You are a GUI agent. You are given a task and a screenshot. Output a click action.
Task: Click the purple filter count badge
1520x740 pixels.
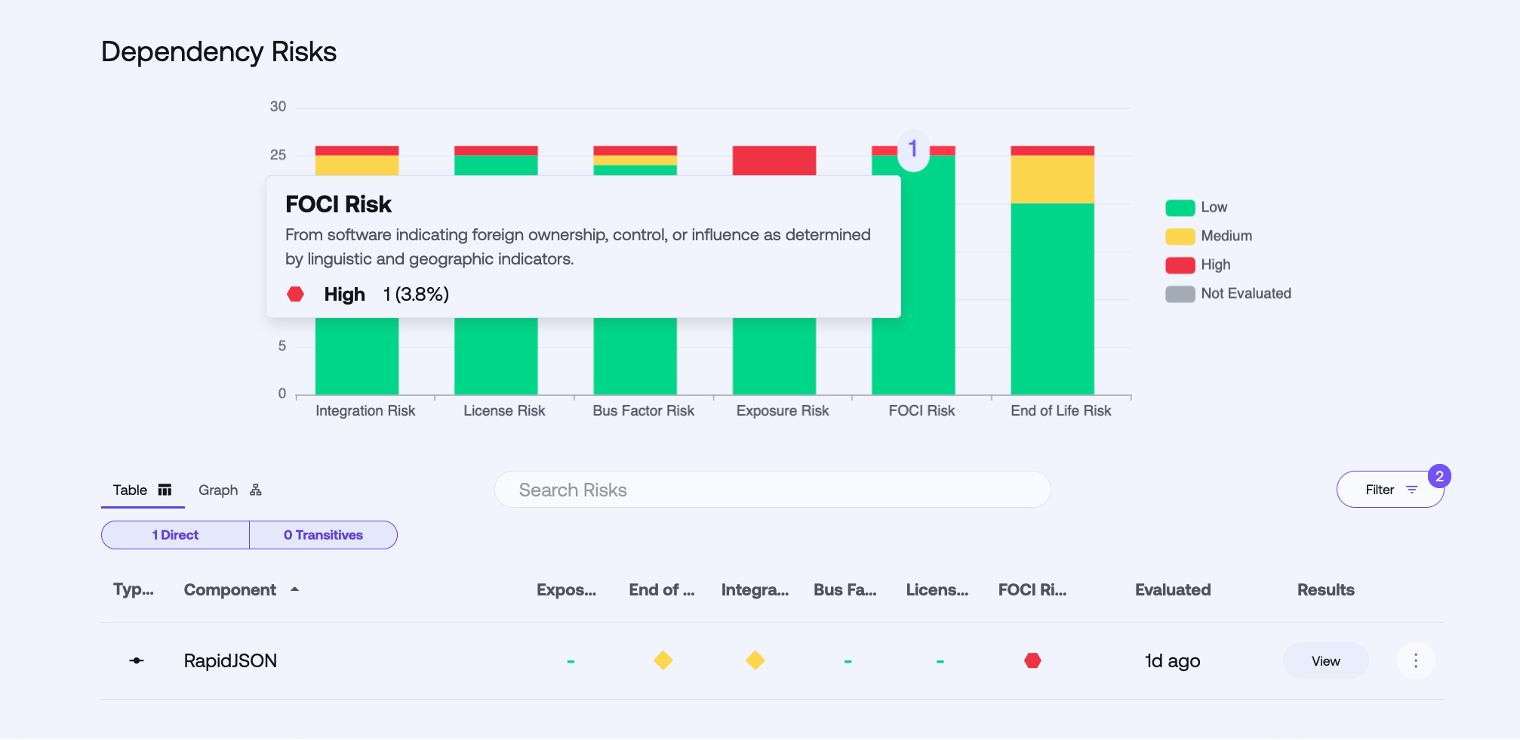tap(1439, 476)
